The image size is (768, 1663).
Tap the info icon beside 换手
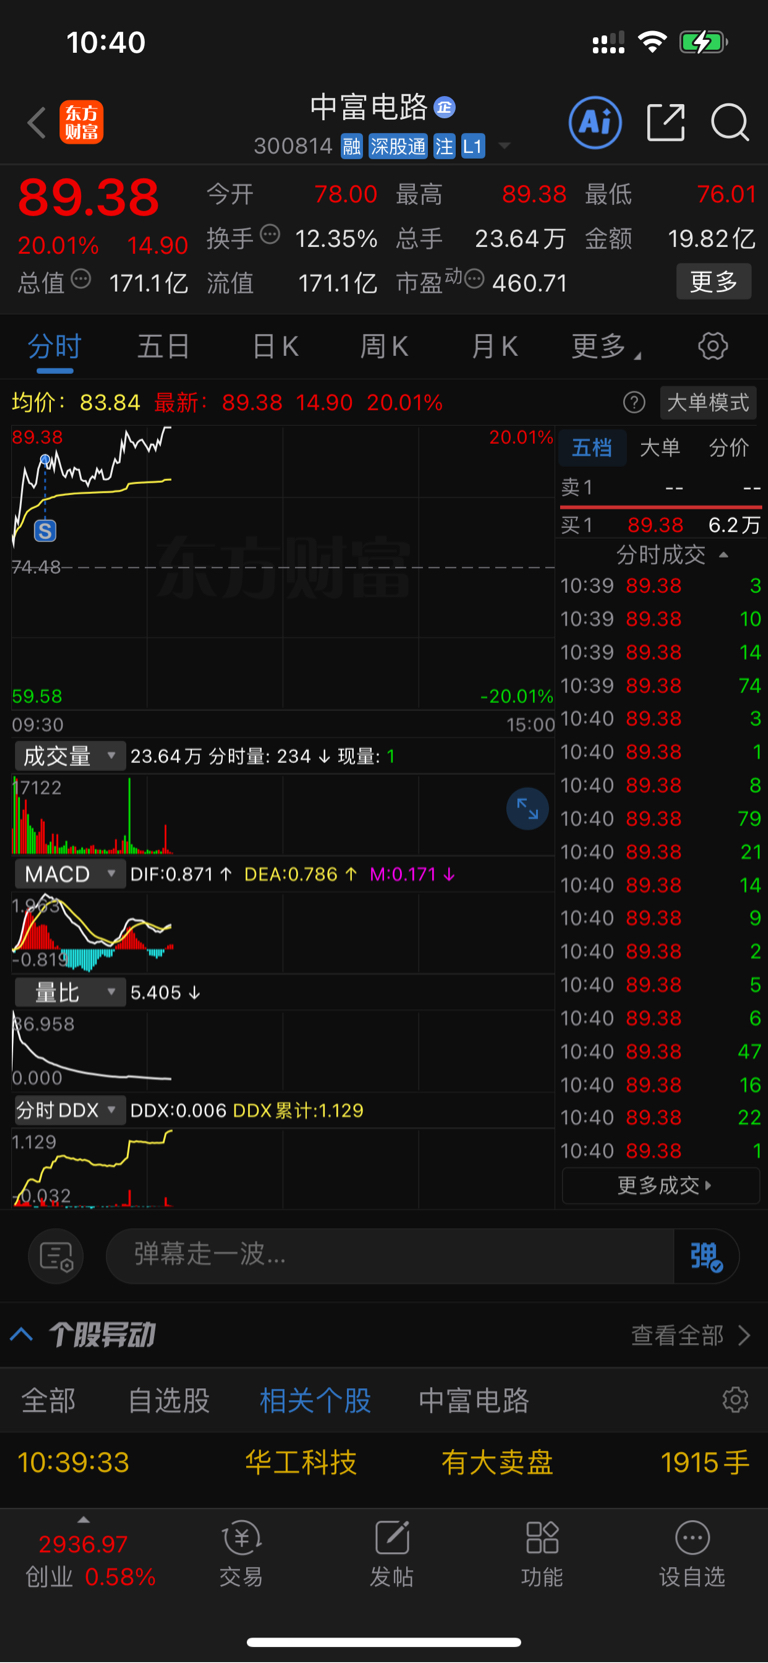pyautogui.click(x=270, y=235)
